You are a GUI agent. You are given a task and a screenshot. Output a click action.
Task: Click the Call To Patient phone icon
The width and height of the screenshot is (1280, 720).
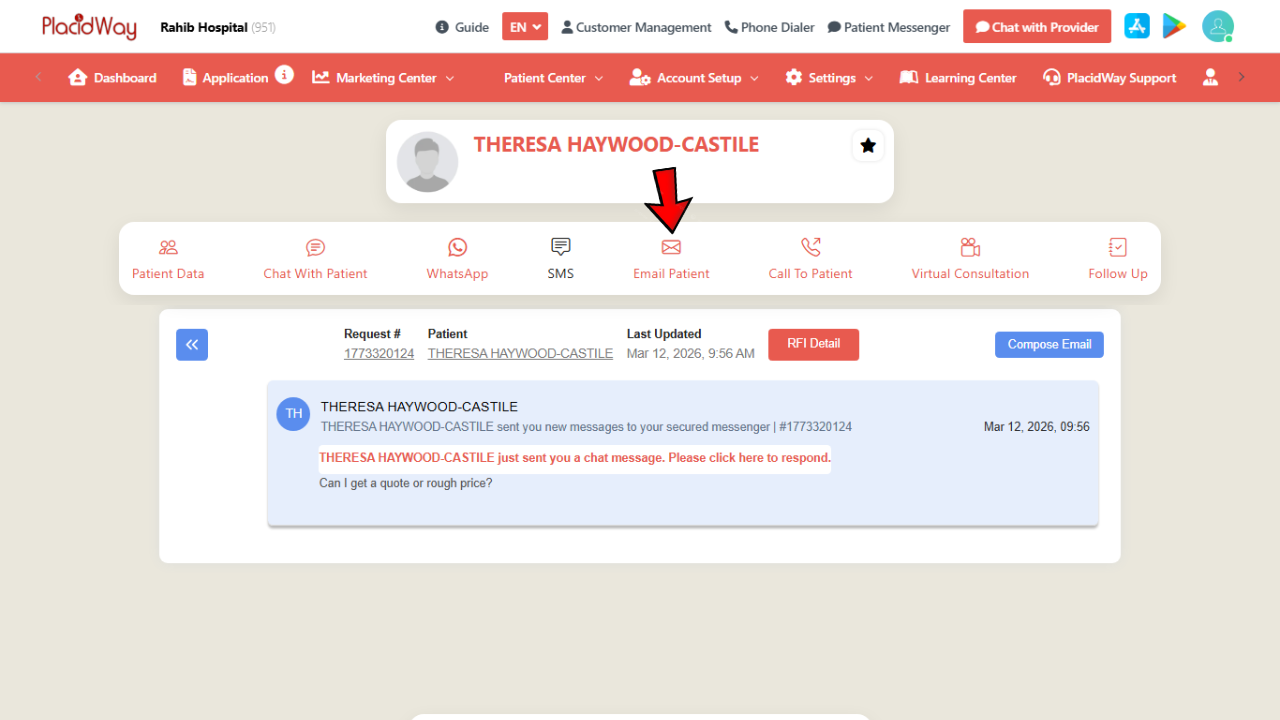tap(810, 247)
